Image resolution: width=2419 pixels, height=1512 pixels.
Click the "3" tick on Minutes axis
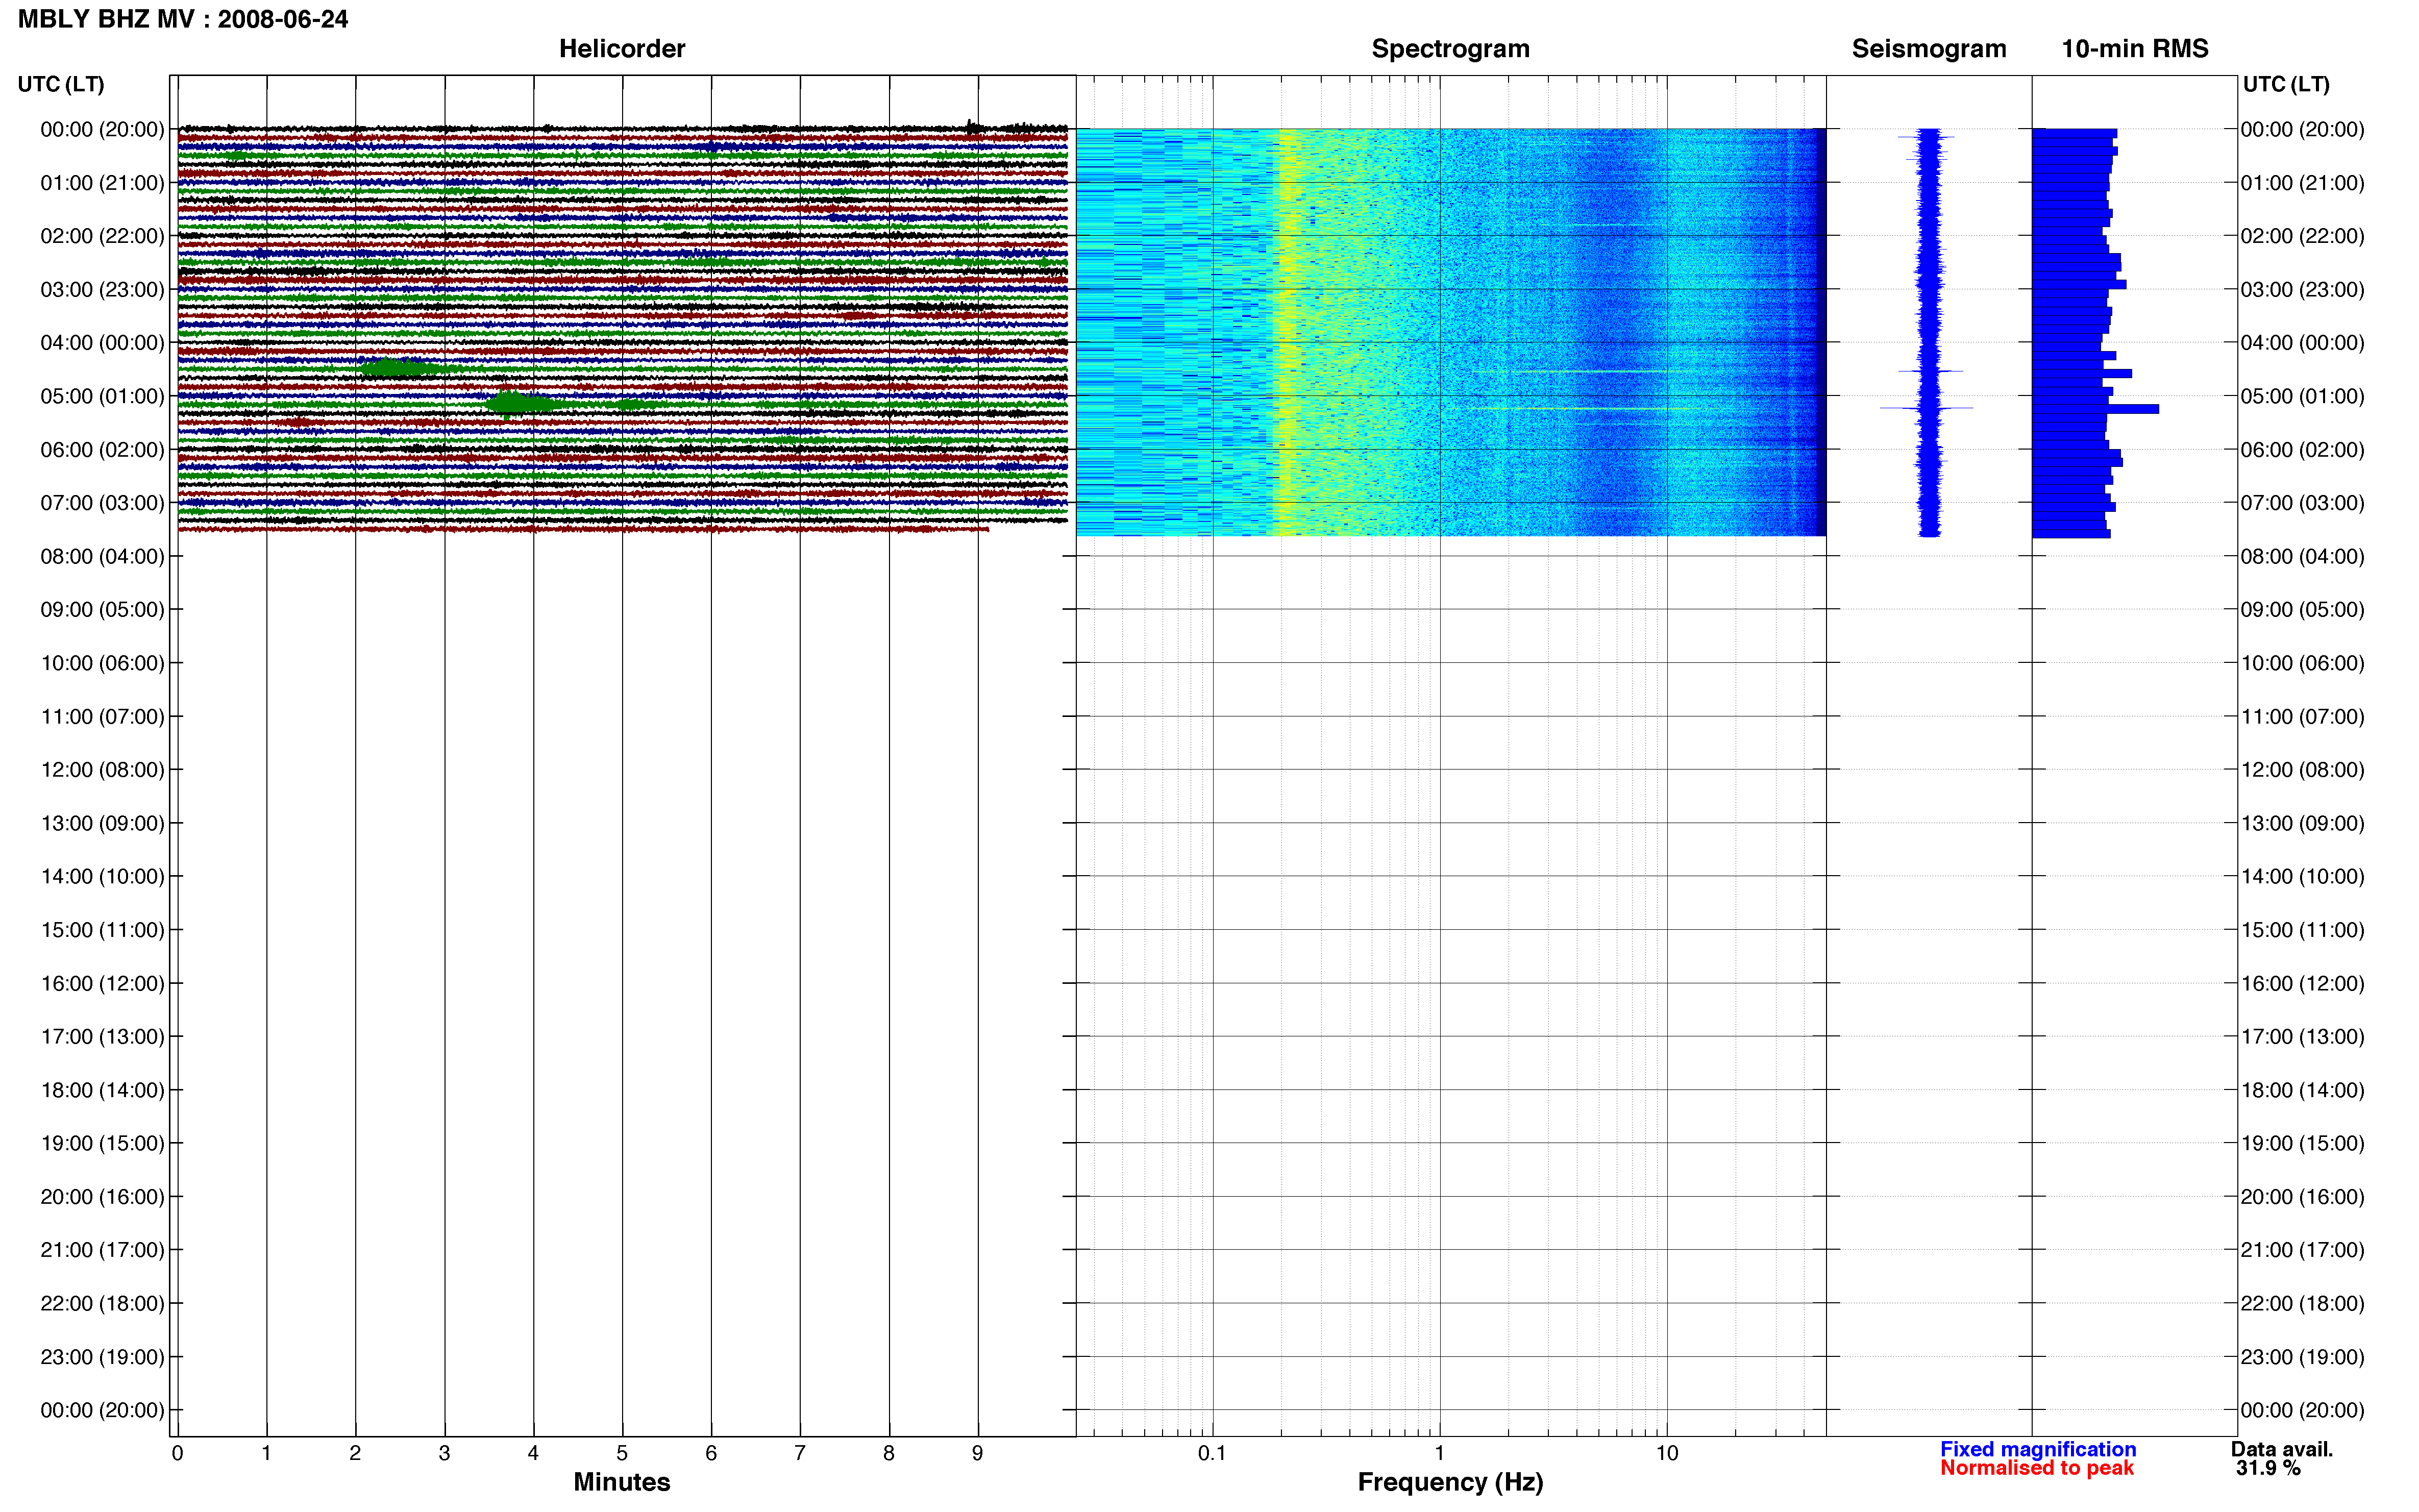click(x=444, y=1454)
